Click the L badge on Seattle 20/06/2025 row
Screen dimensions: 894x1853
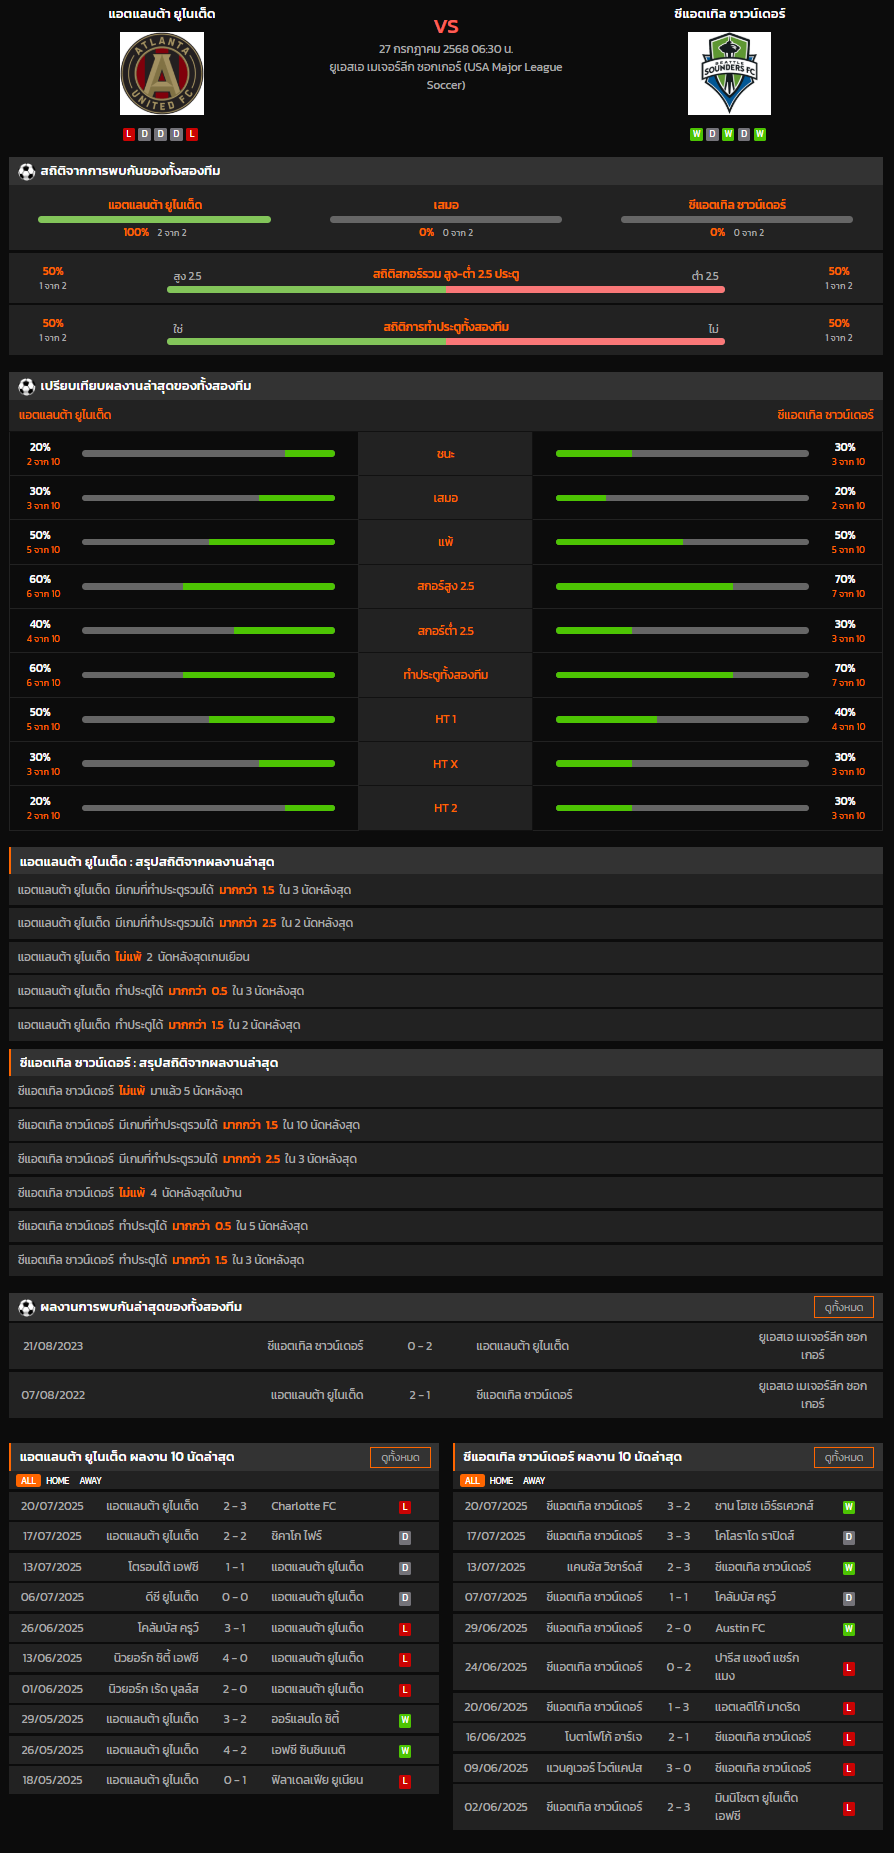(x=849, y=1708)
